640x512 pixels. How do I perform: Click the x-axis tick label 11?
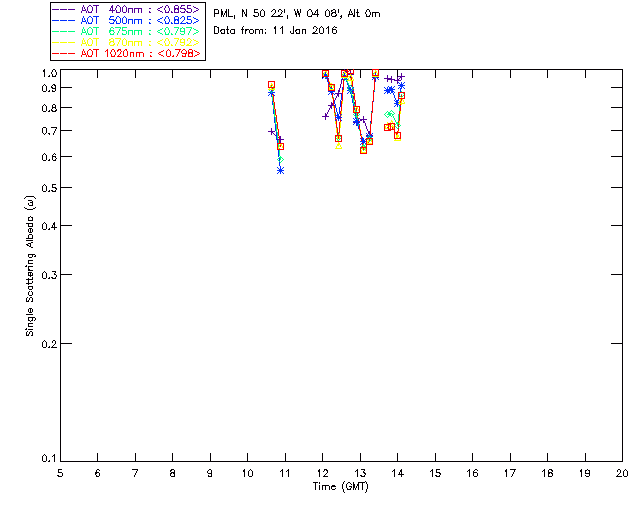coord(285,473)
